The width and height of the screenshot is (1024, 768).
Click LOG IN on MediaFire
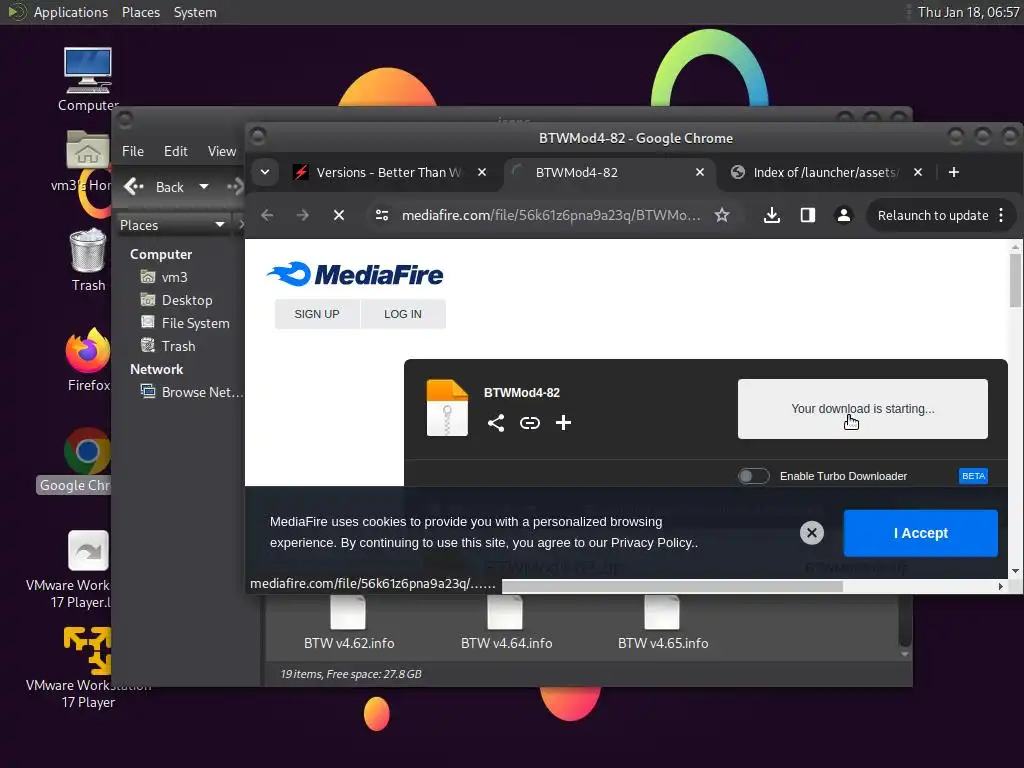(403, 314)
